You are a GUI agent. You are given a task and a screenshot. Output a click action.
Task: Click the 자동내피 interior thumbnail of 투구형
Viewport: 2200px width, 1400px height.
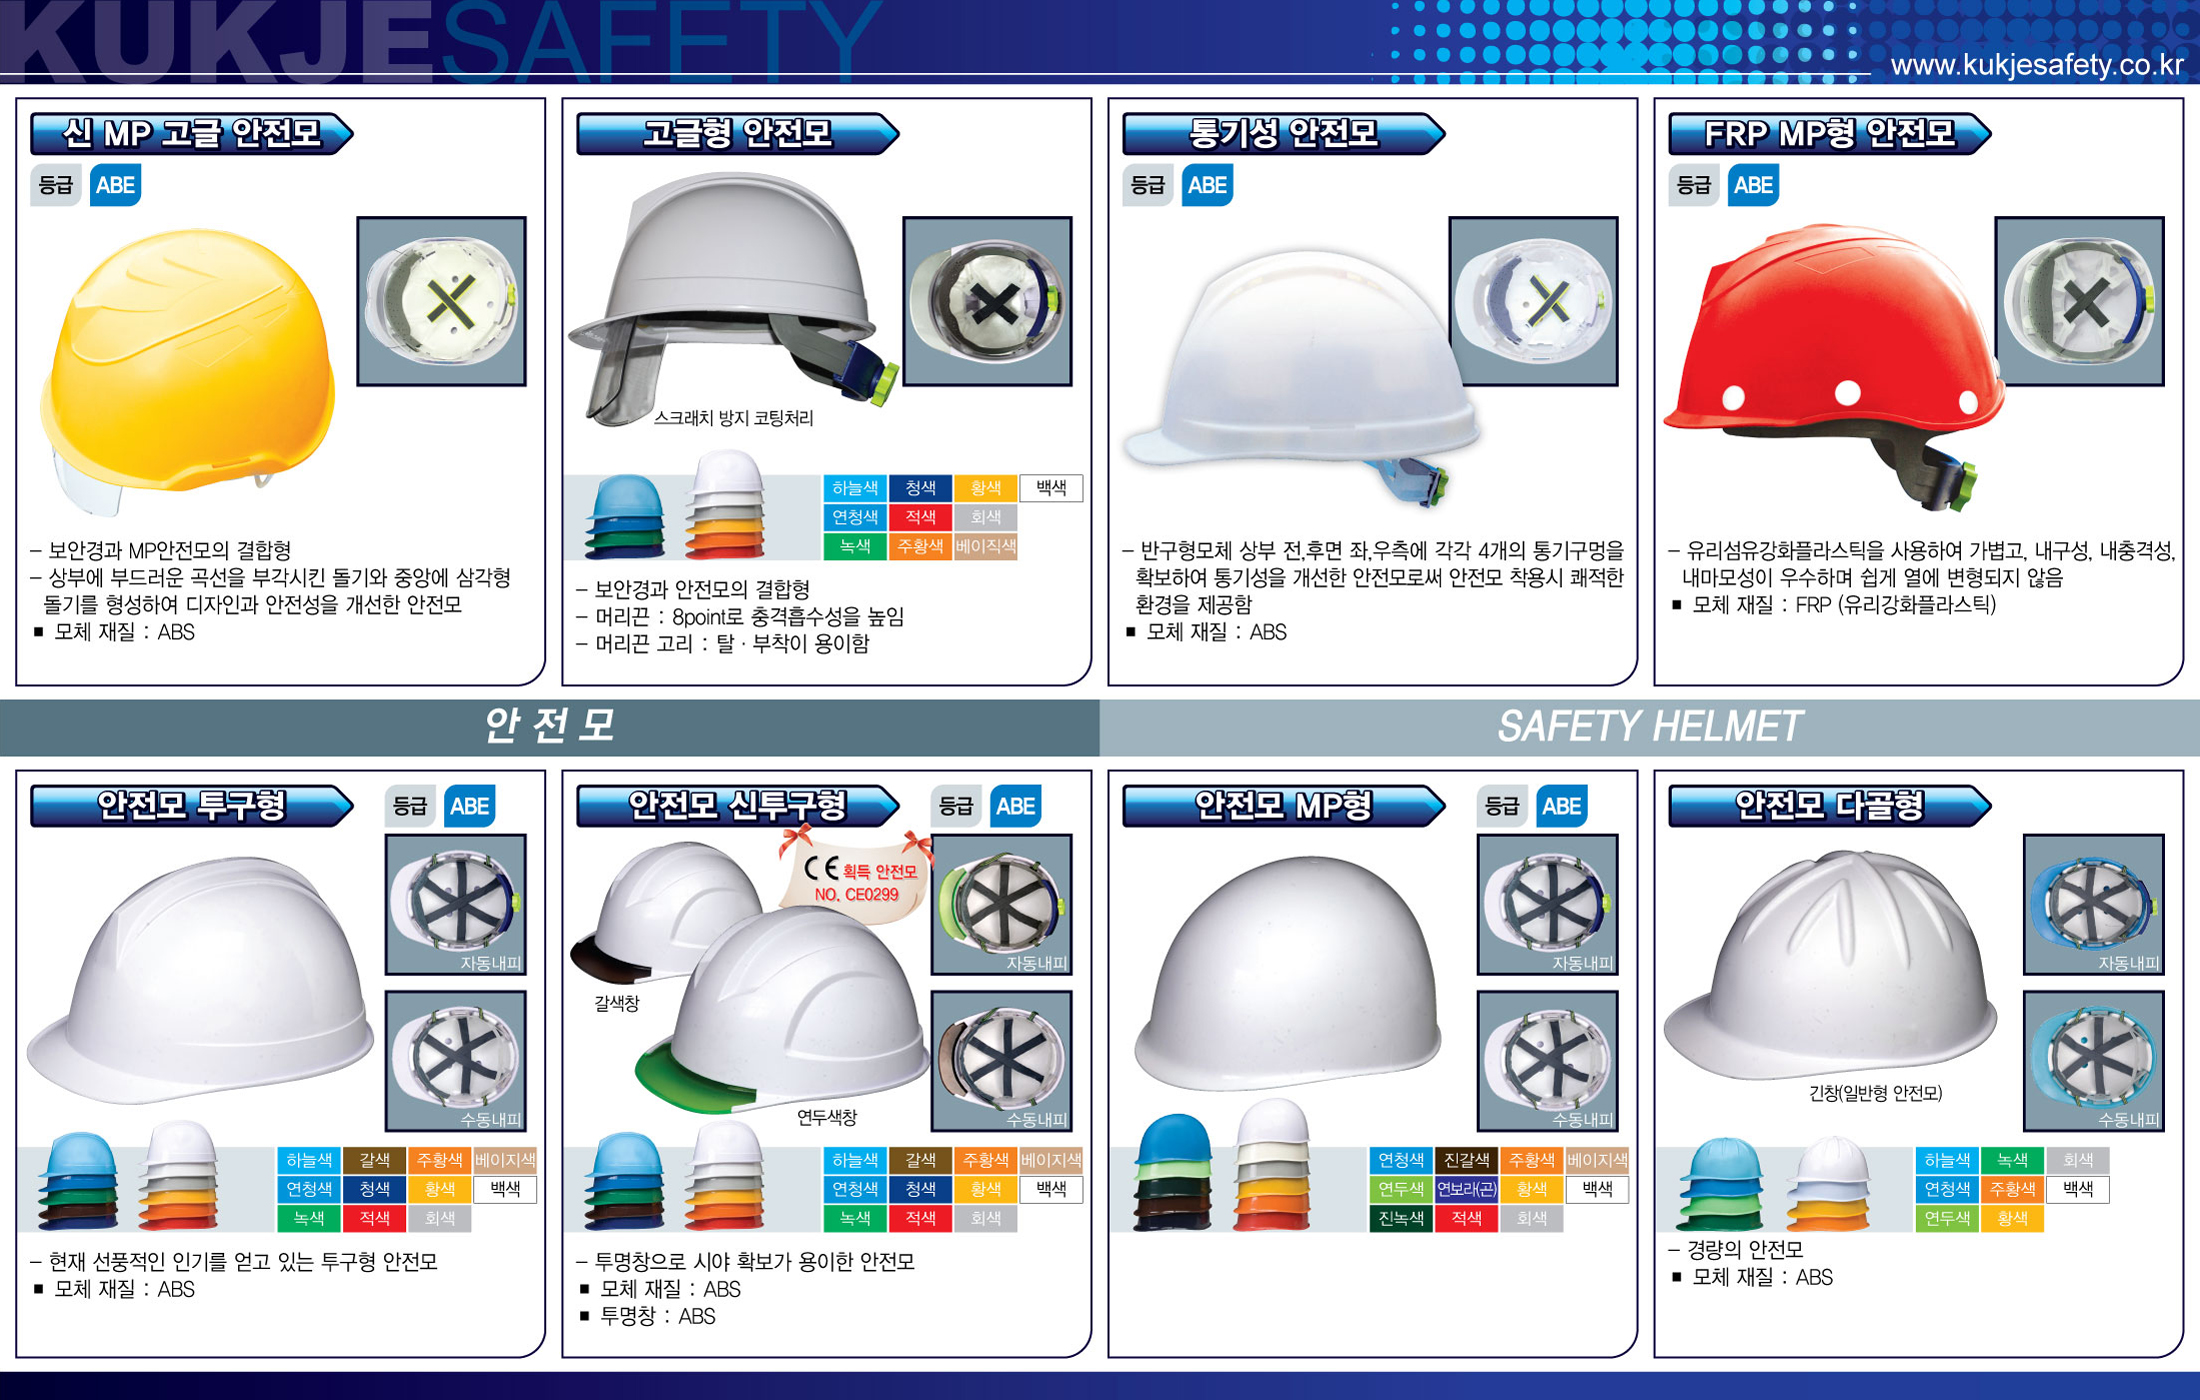pyautogui.click(x=456, y=904)
